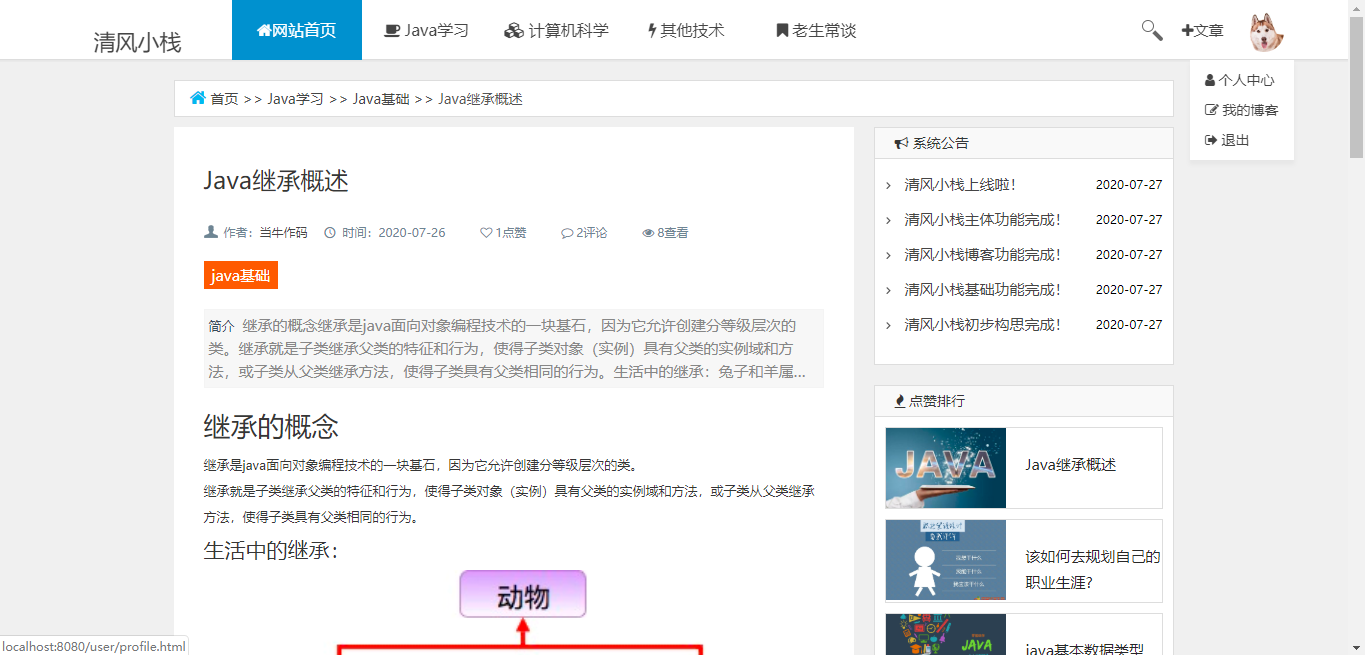Viewport: 1365px width, 655px height.
Task: Open the husky avatar user menu
Action: point(1266,32)
